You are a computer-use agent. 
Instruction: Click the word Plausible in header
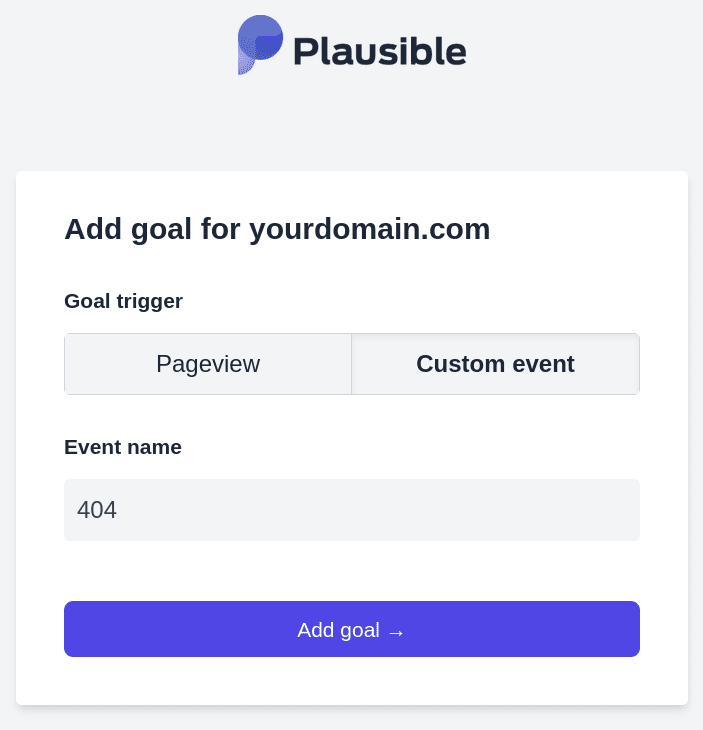point(379,50)
